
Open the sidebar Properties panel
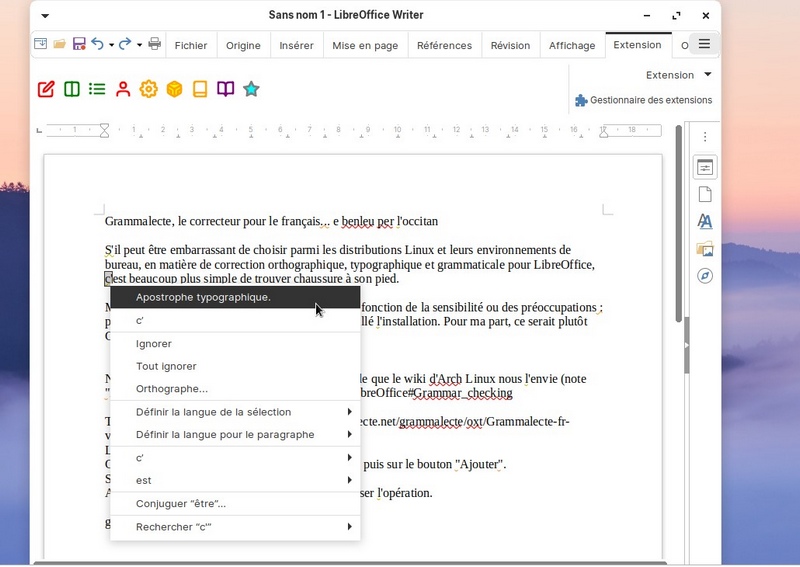[x=705, y=168]
